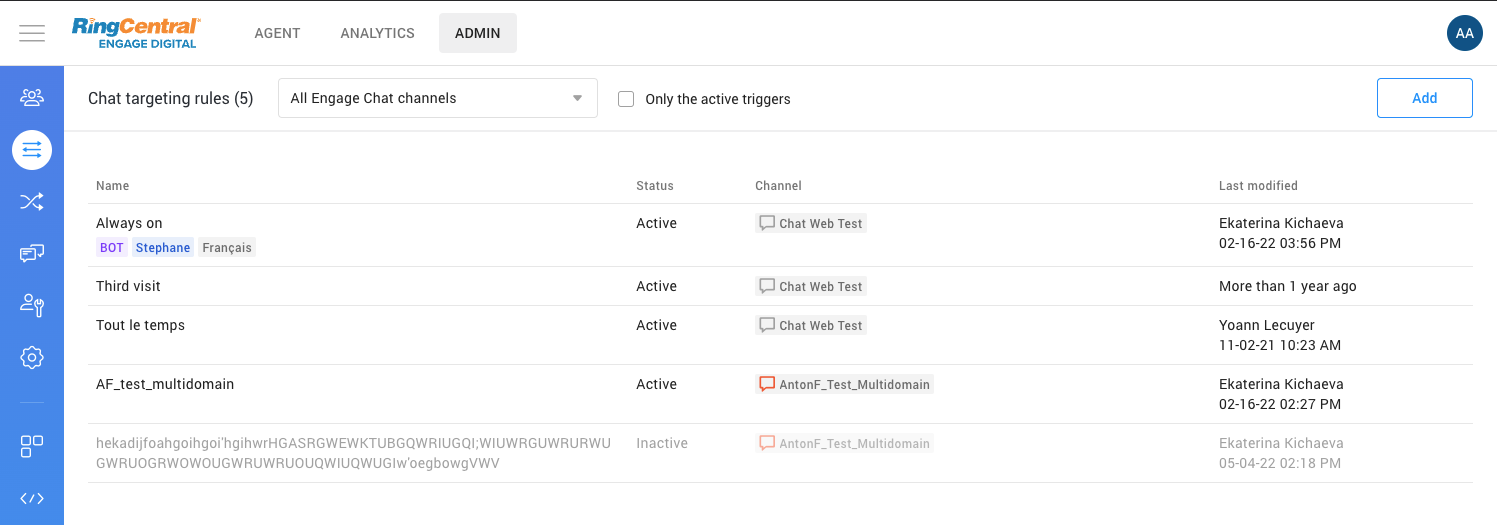Click the RingCentral Engage Digital logo
Viewport: 1497px width, 525px height.
coord(136,33)
